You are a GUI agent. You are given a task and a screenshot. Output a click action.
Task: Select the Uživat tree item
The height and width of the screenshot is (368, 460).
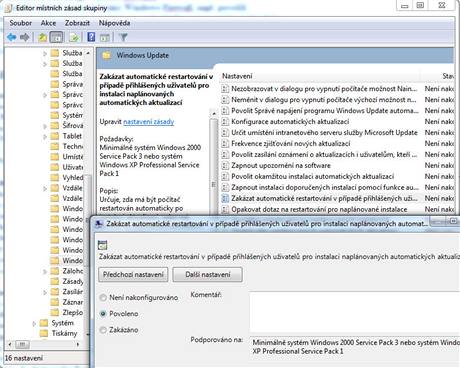72,167
